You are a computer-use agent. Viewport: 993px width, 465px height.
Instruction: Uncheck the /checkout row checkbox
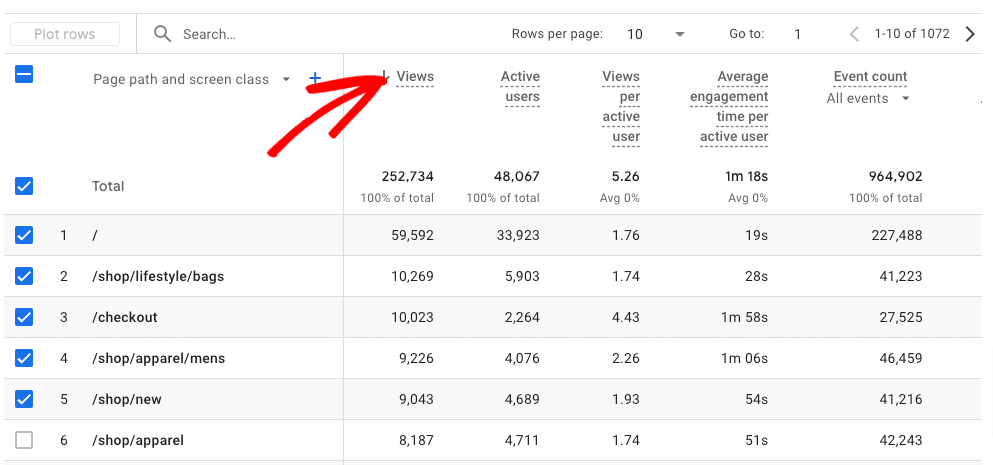click(24, 317)
